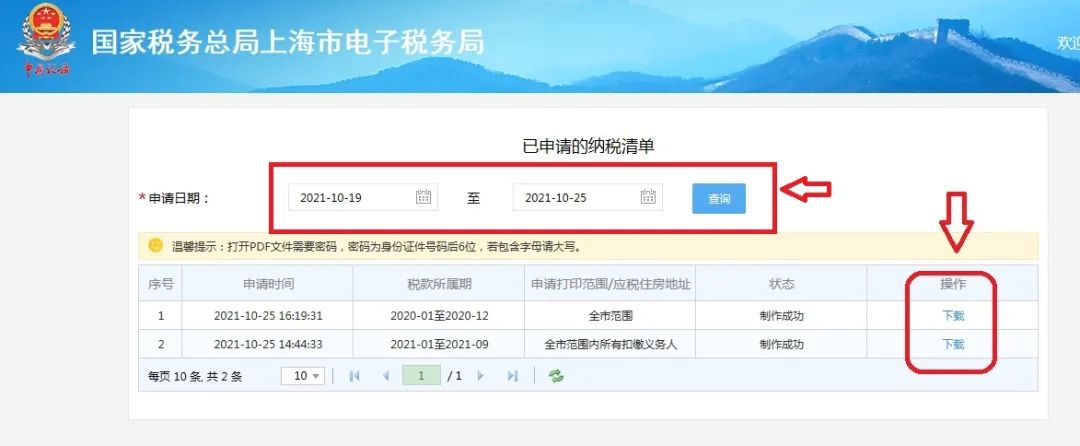Go to first page of results

(x=355, y=376)
